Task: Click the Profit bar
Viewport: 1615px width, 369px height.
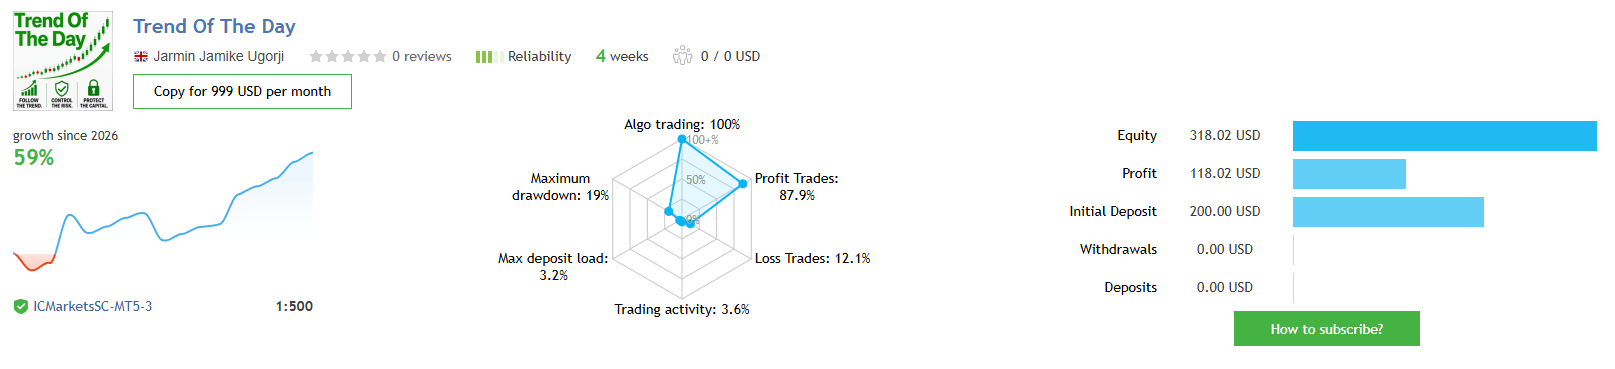Action: click(1349, 174)
